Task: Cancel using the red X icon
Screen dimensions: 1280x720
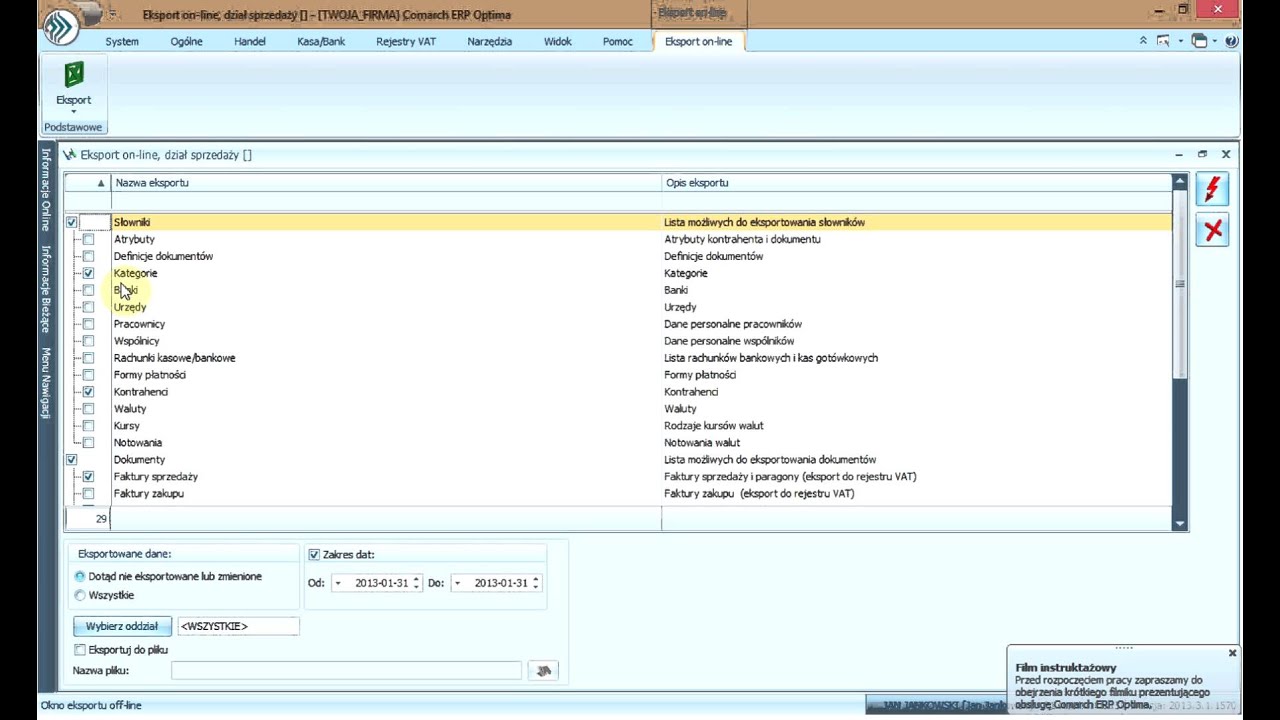Action: tap(1213, 231)
